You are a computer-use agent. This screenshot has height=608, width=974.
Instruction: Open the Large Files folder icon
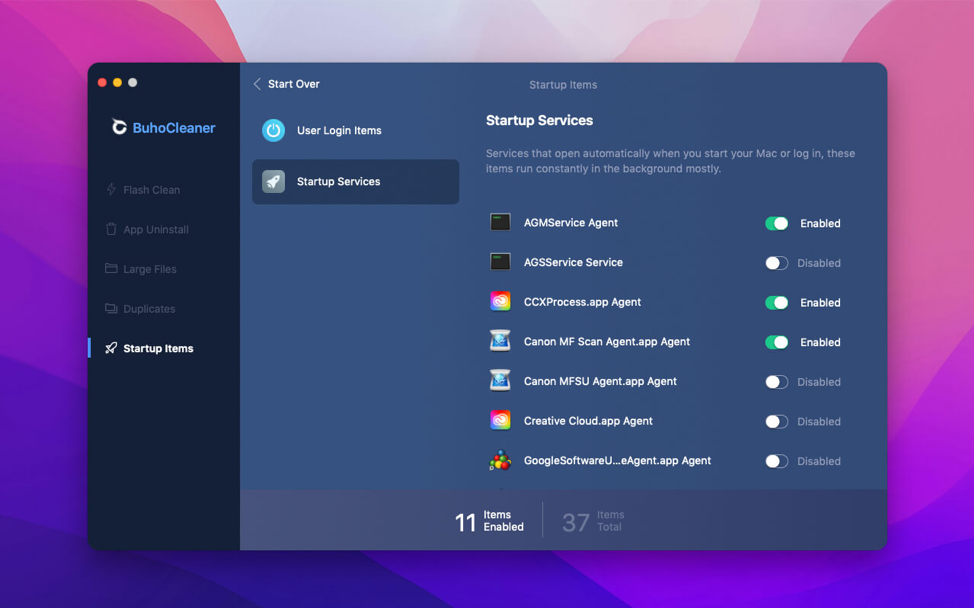111,268
